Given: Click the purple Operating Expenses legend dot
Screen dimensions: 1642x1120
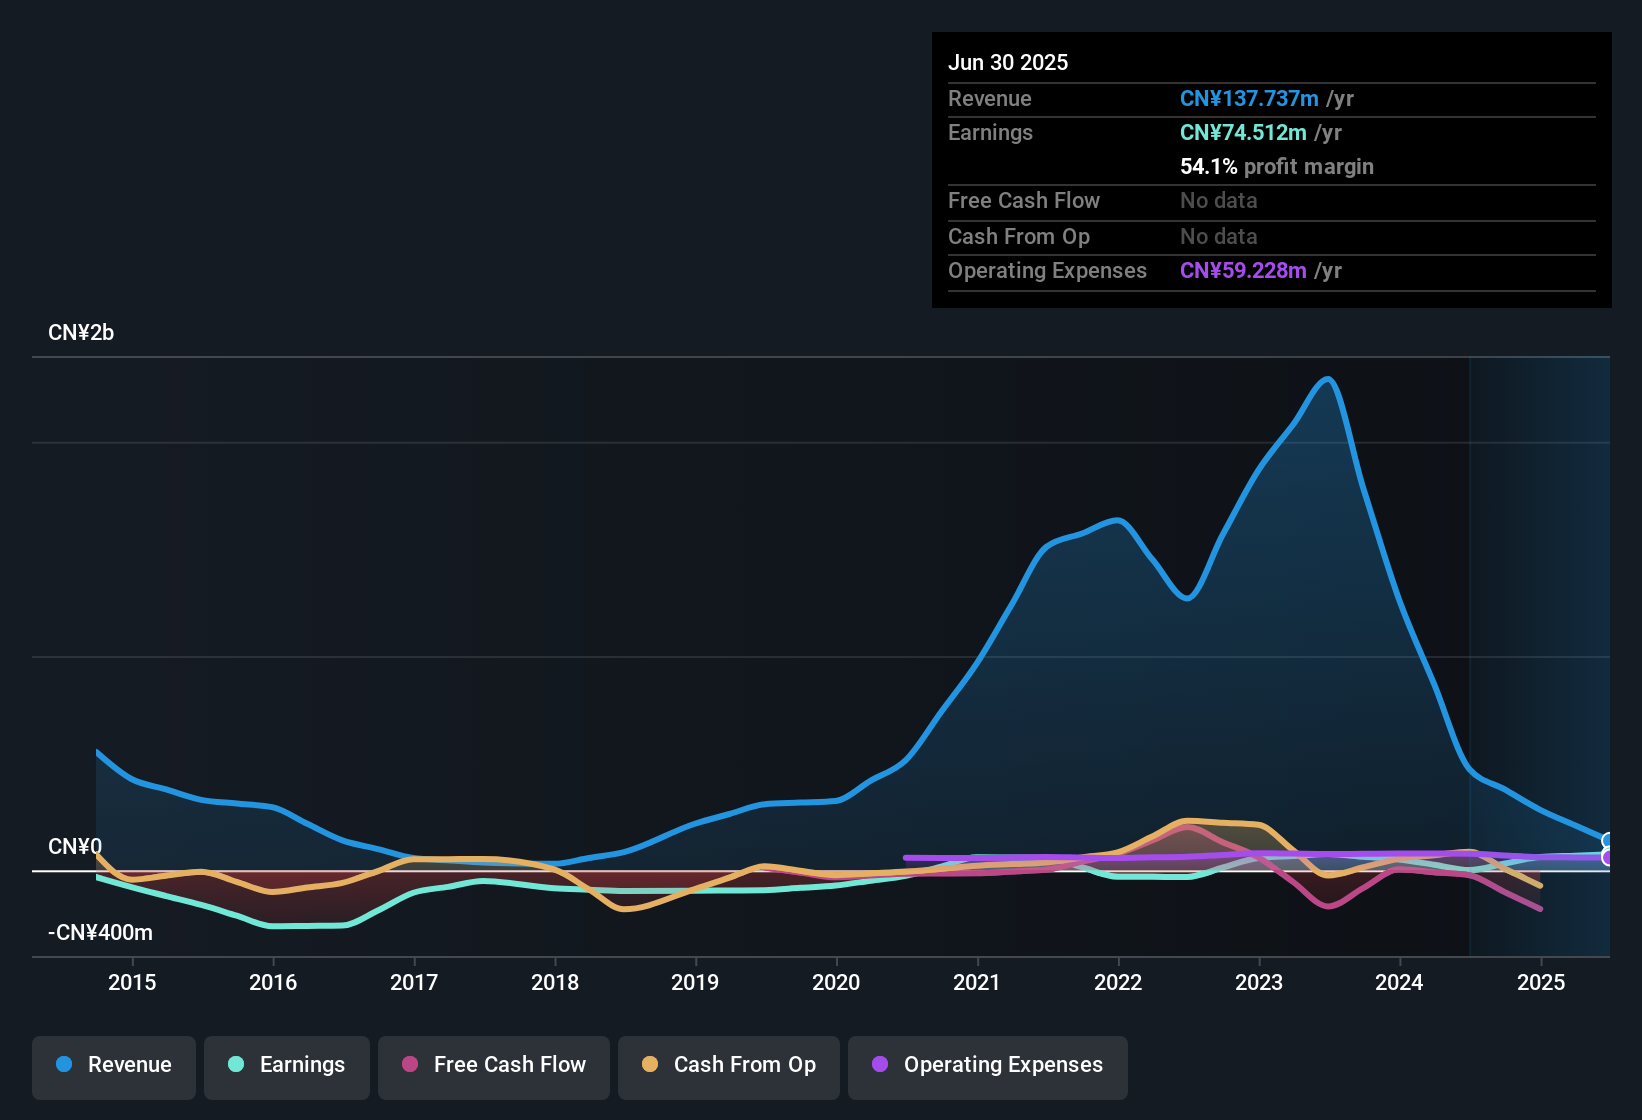Looking at the screenshot, I should 878,1065.
